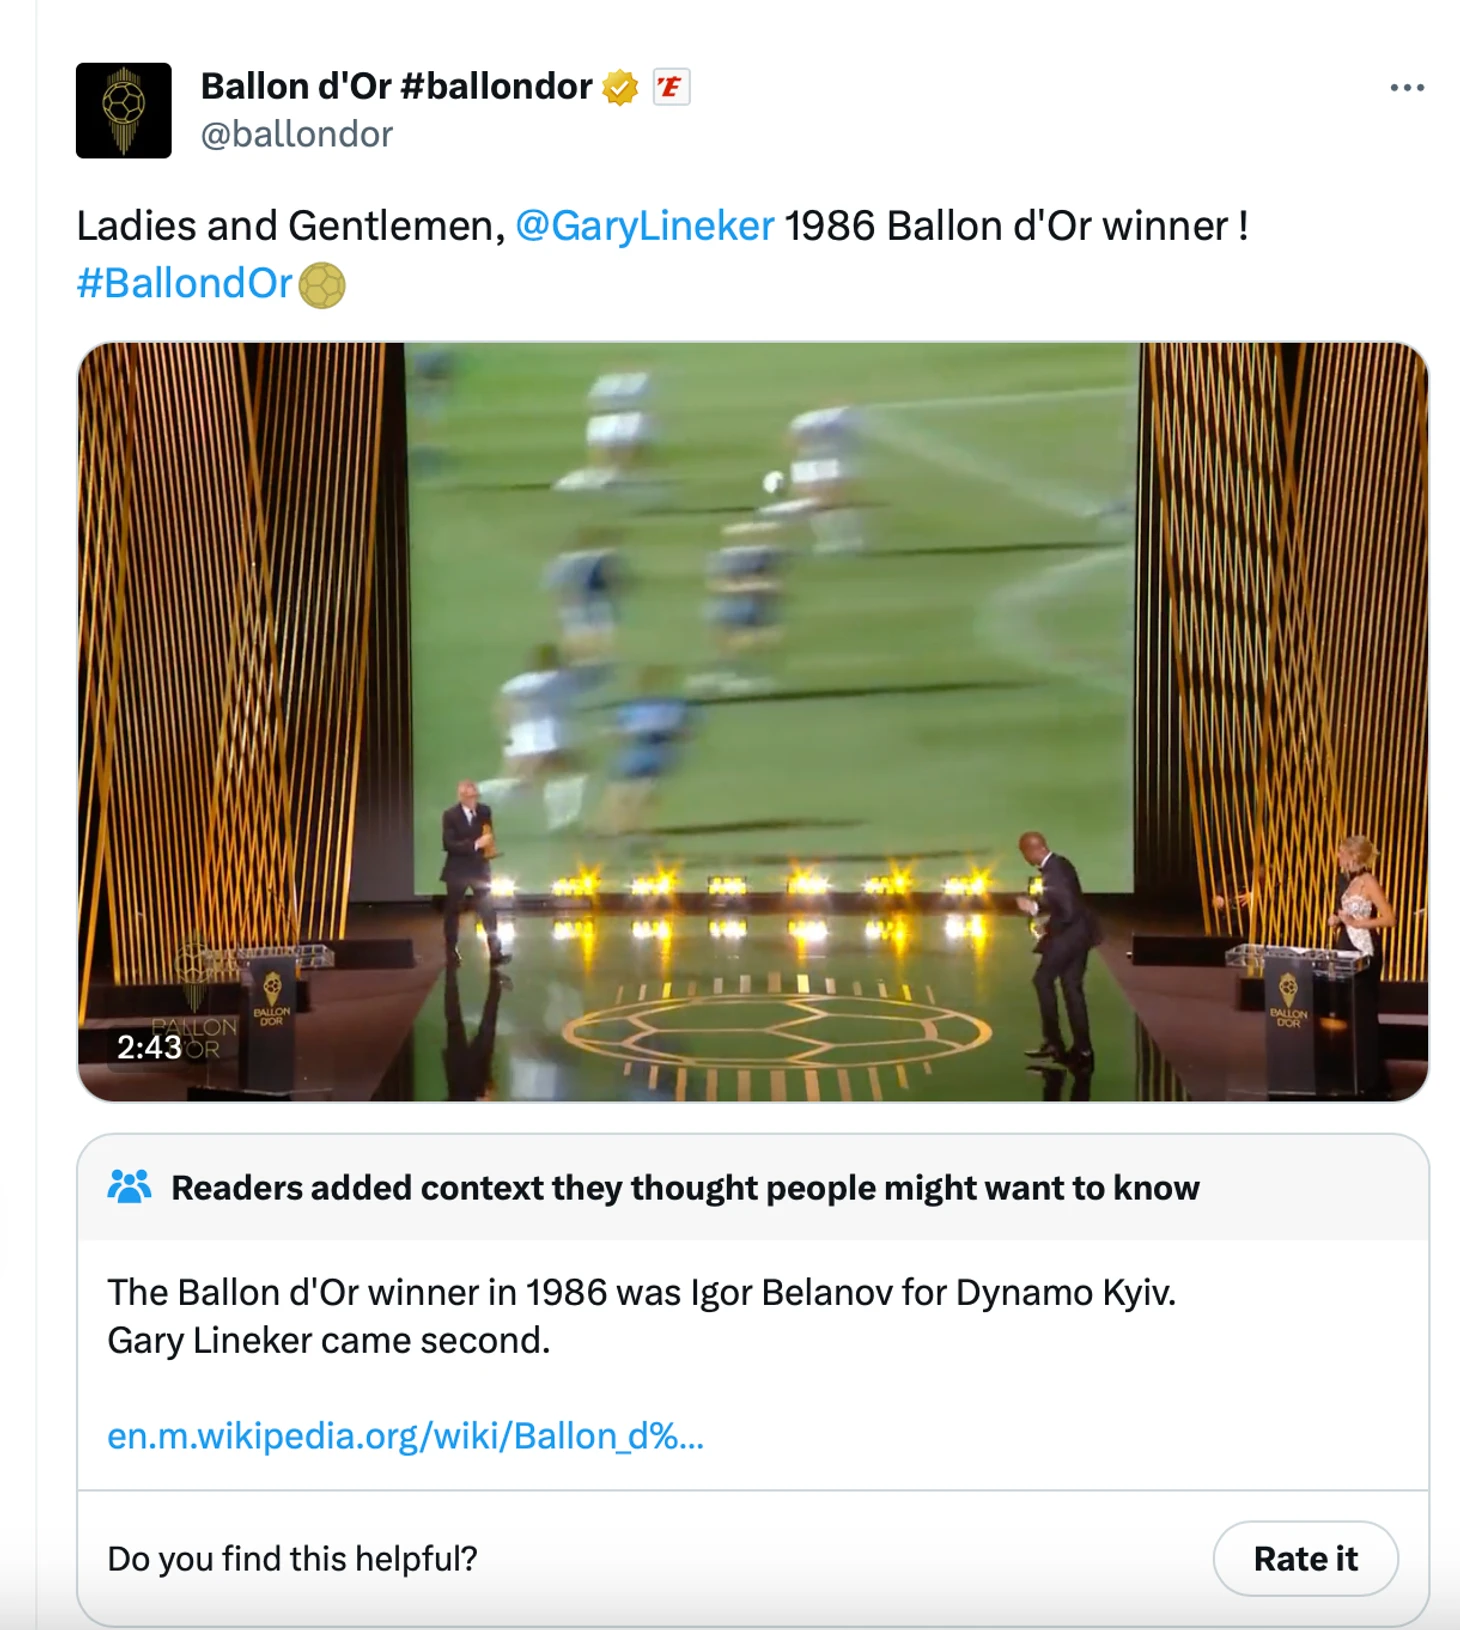Click 'Do you find this helpful?' text

(x=292, y=1559)
